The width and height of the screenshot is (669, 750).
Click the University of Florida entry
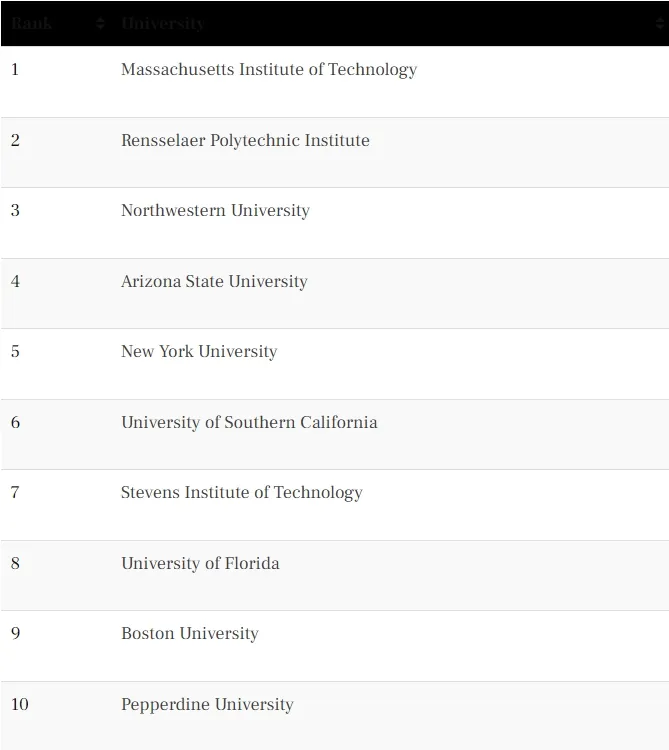point(200,564)
